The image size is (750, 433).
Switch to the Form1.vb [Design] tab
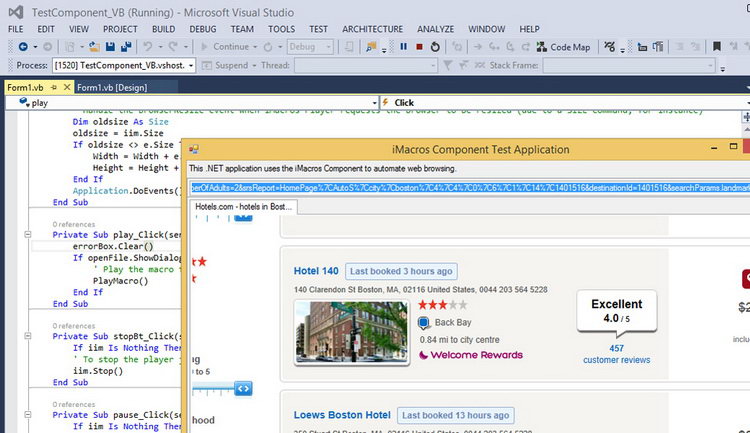coord(112,88)
